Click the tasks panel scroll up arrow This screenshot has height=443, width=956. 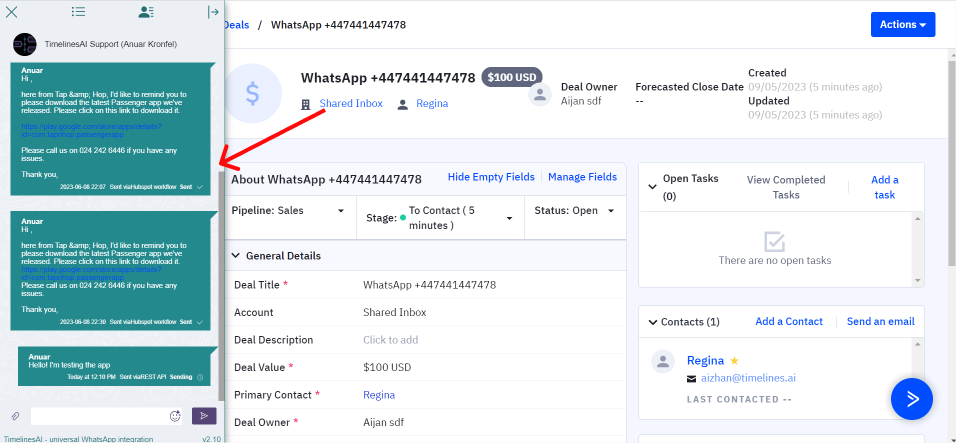point(917,217)
